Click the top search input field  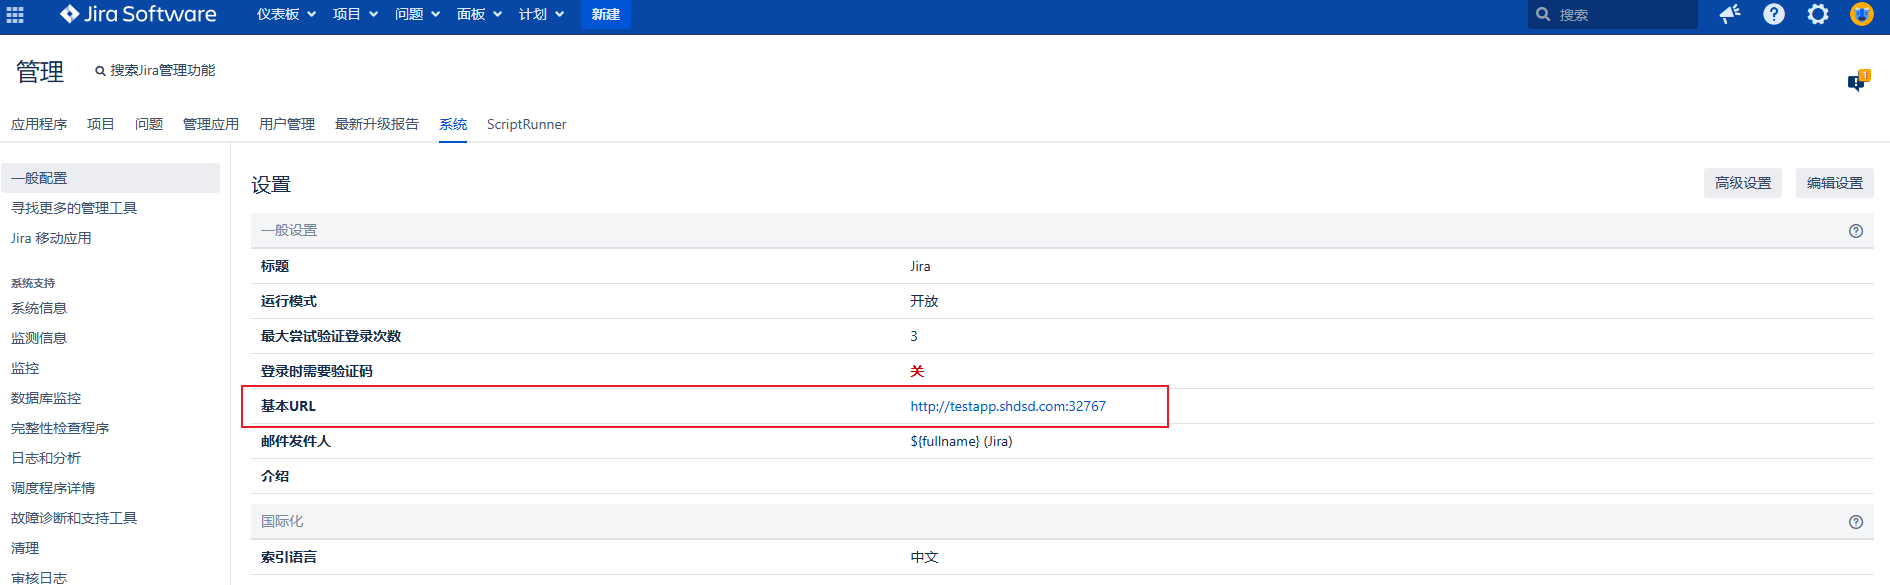click(x=1622, y=15)
